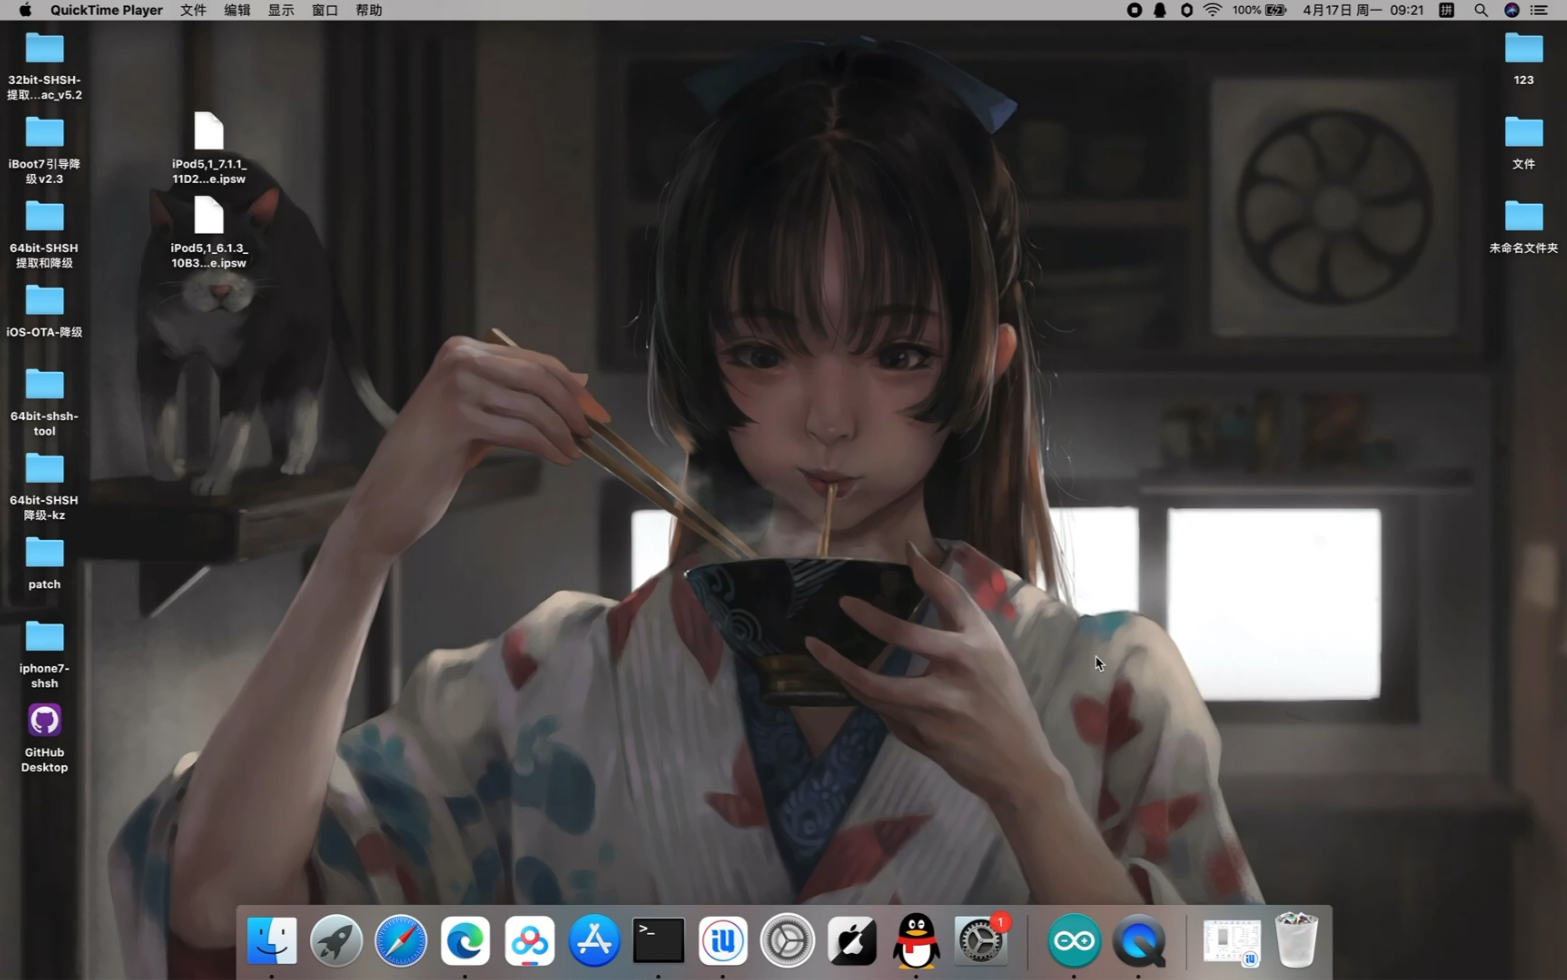Click battery 100% status in menu bar
The height and width of the screenshot is (980, 1567).
point(1259,10)
